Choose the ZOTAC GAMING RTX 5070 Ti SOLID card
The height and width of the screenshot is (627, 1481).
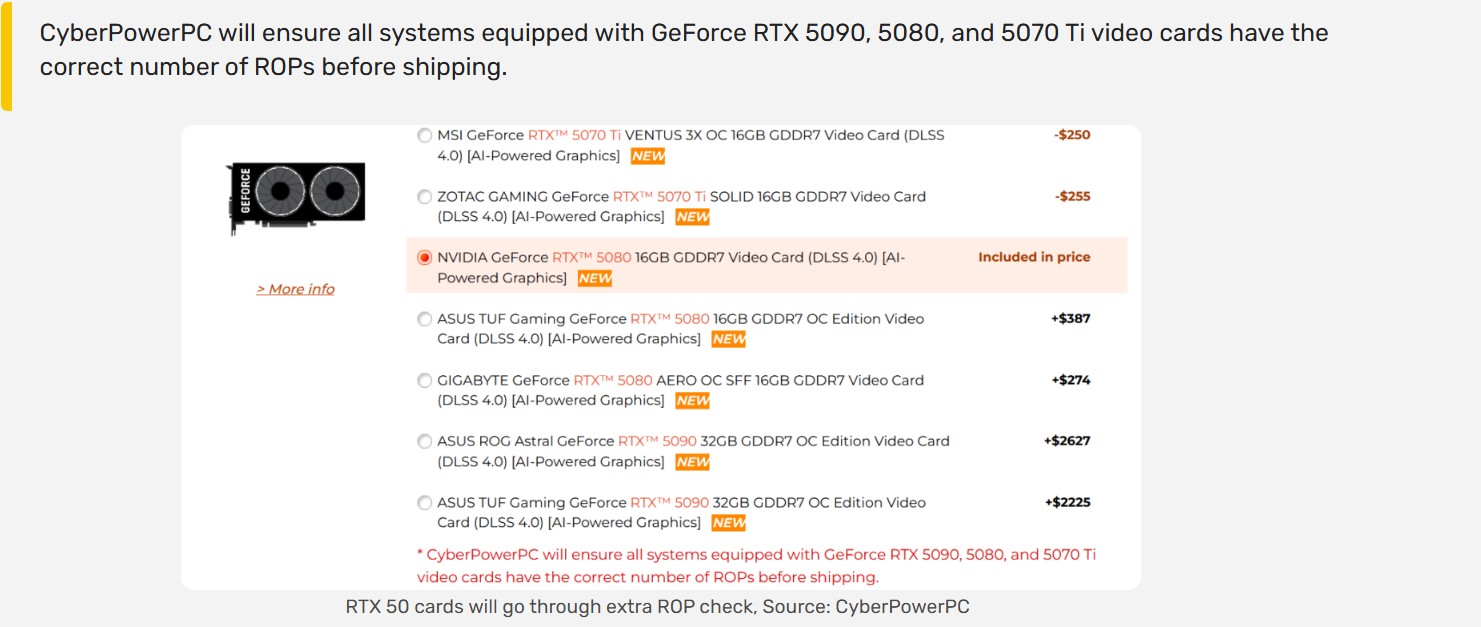(424, 197)
